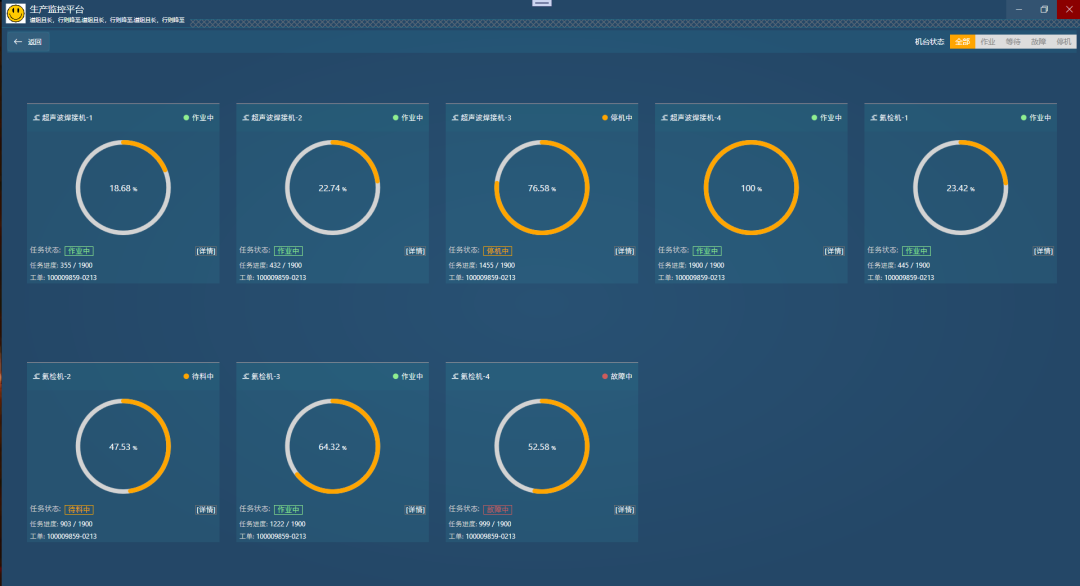Click the green status dot on 超声波焊接机-1
This screenshot has width=1080, height=586.
coord(186,118)
